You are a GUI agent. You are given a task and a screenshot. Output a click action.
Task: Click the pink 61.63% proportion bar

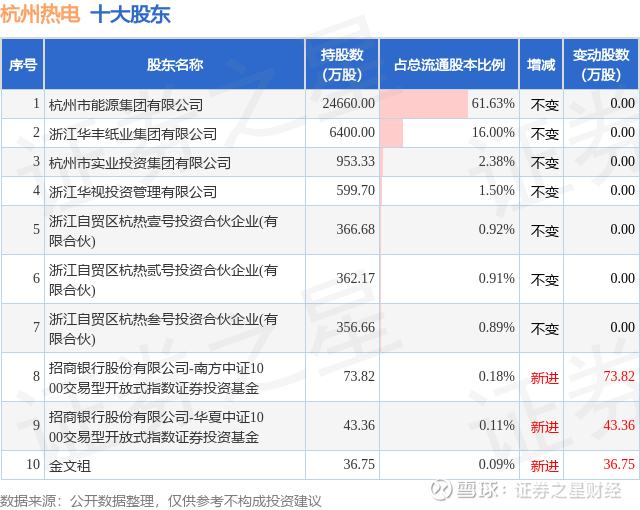424,104
